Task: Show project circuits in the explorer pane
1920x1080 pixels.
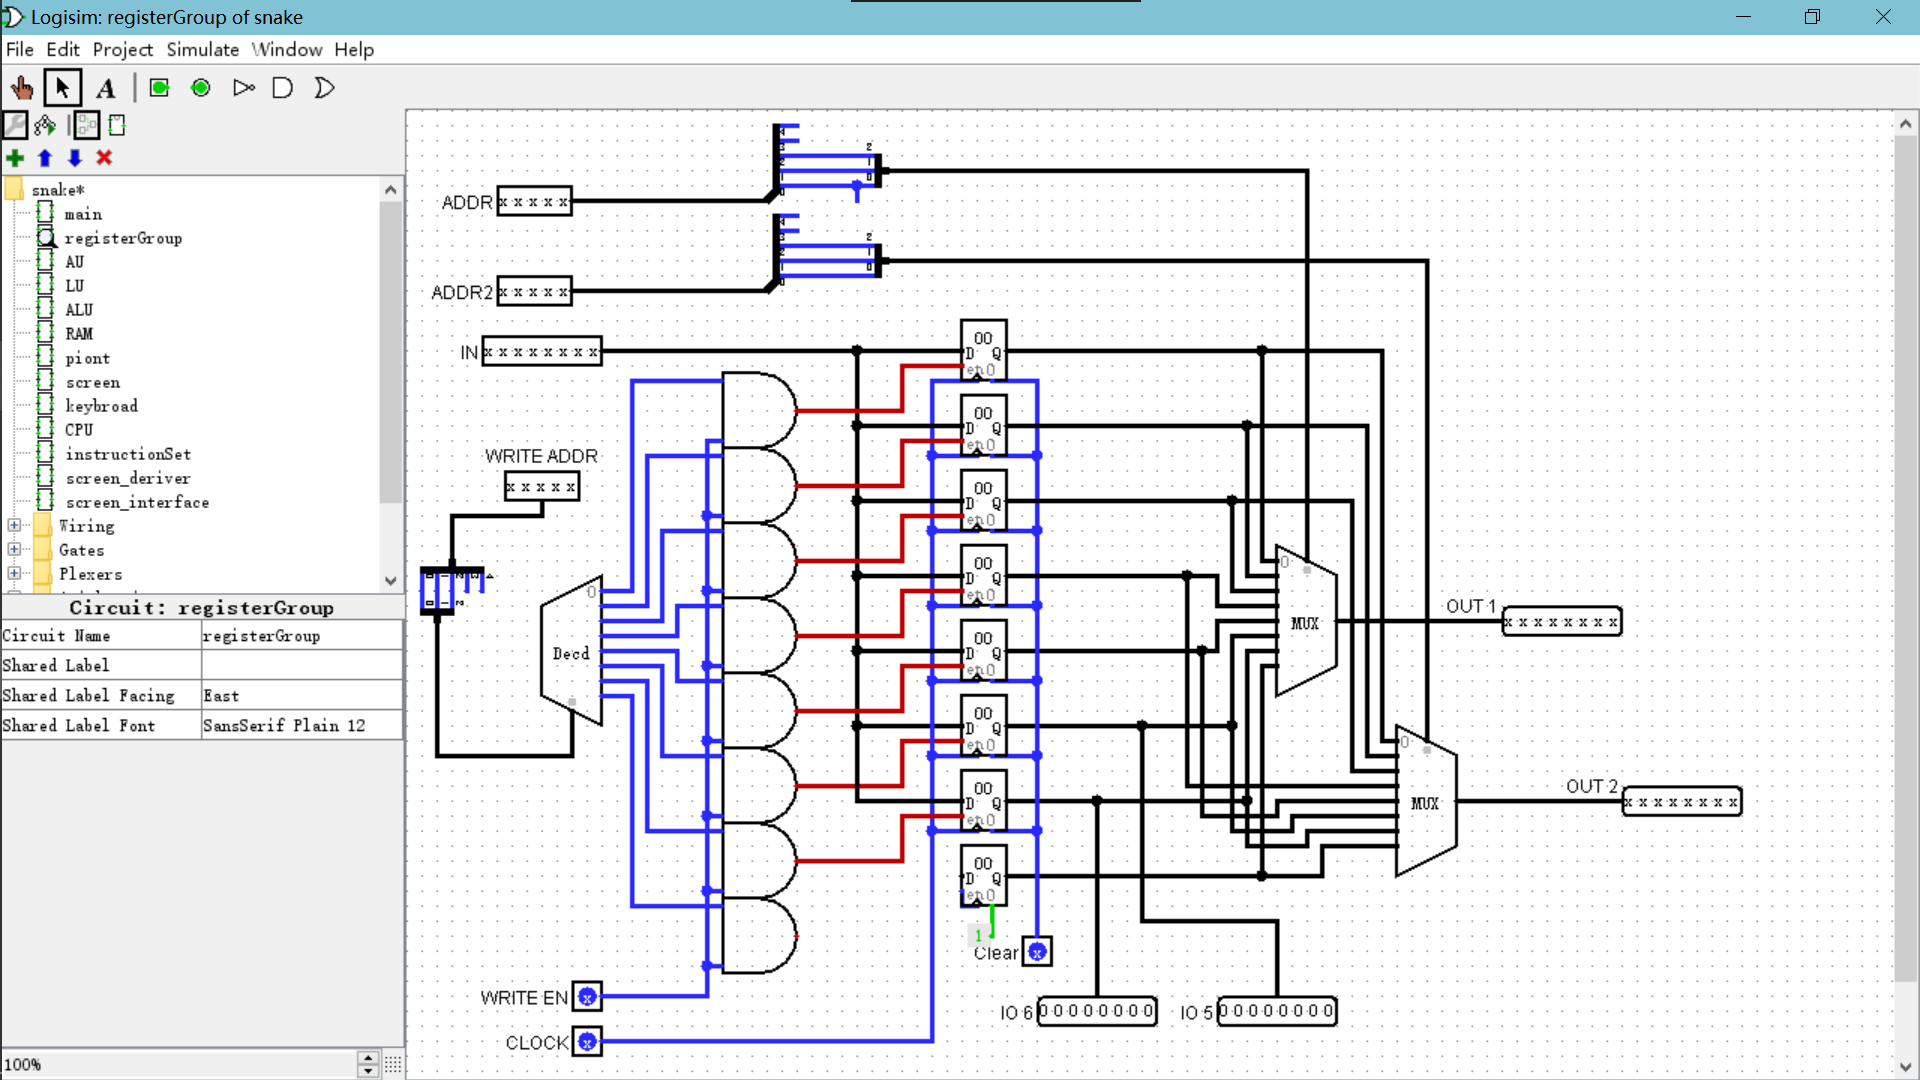Action: [x=15, y=125]
